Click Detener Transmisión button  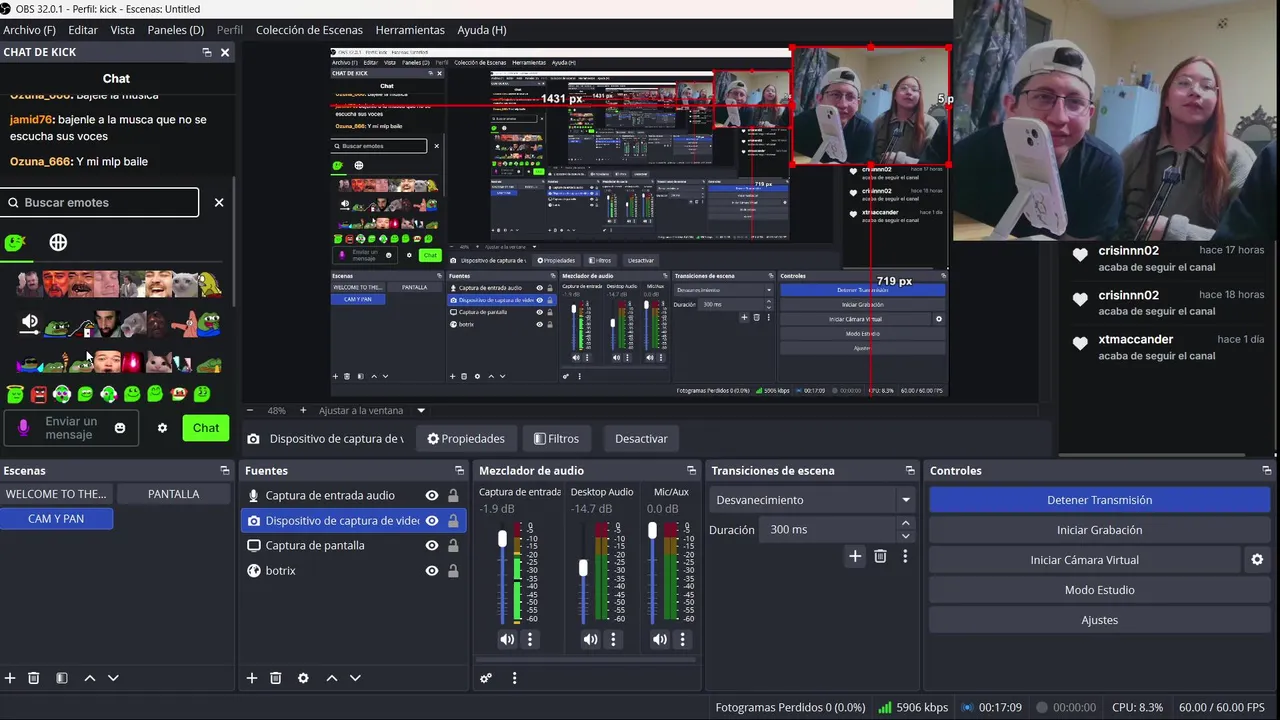pos(1100,500)
